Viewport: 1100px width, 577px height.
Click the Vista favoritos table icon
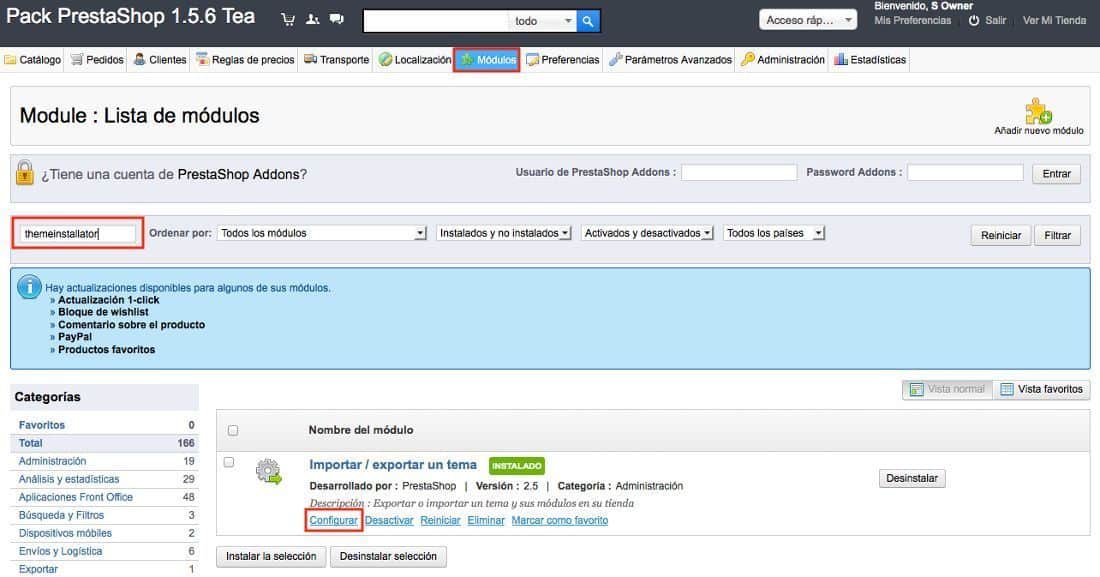point(1007,389)
